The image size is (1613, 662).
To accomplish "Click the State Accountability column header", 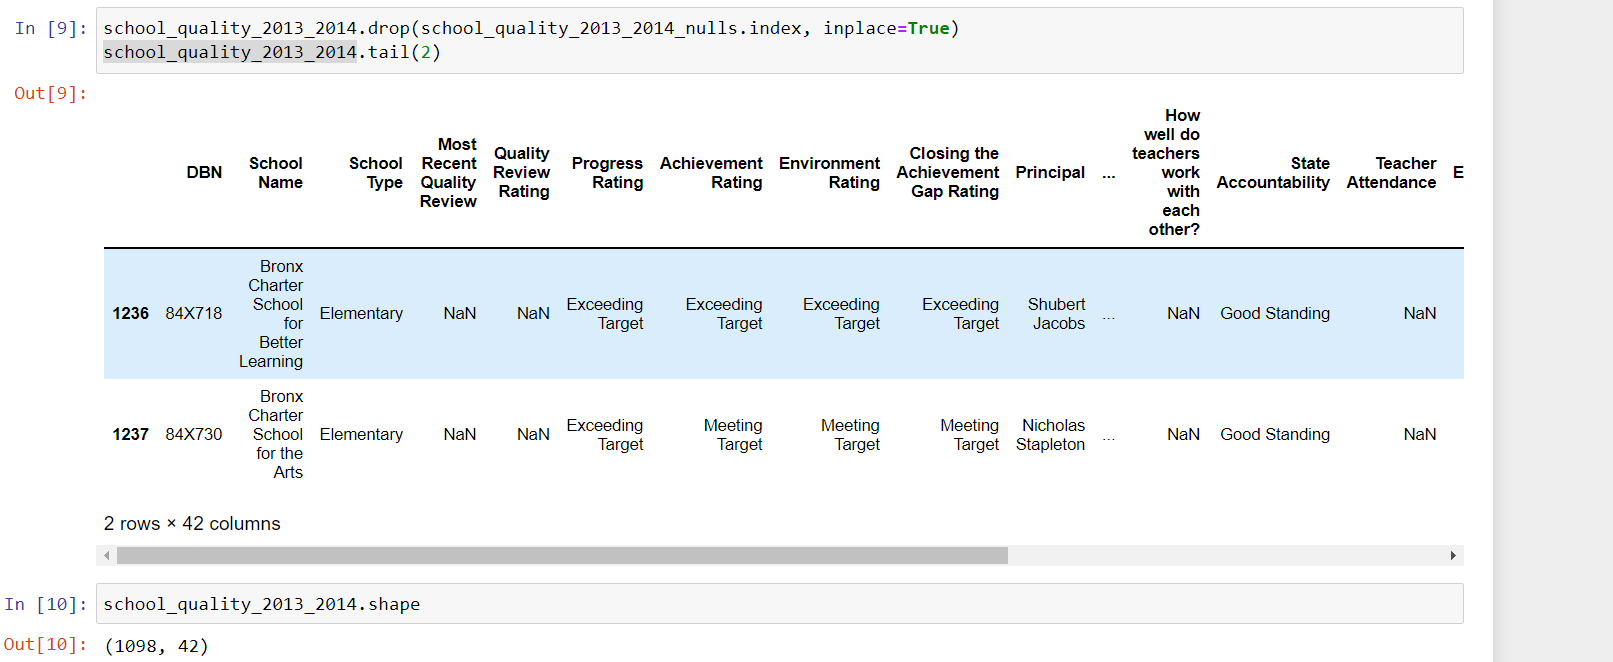I will pos(1272,172).
